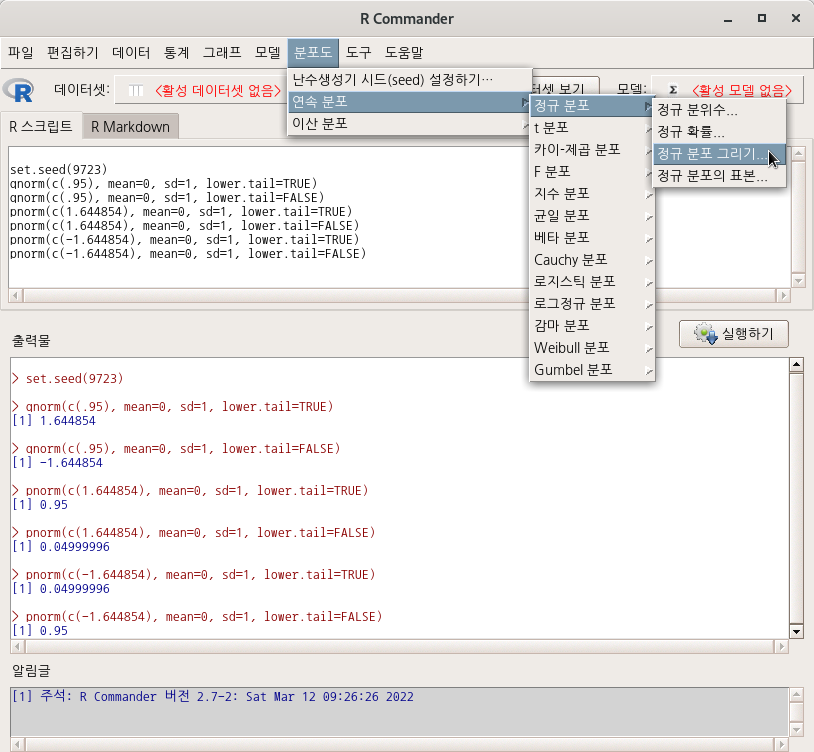
Task: Expand the Gumbel 분포 submenu
Action: pyautogui.click(x=592, y=370)
